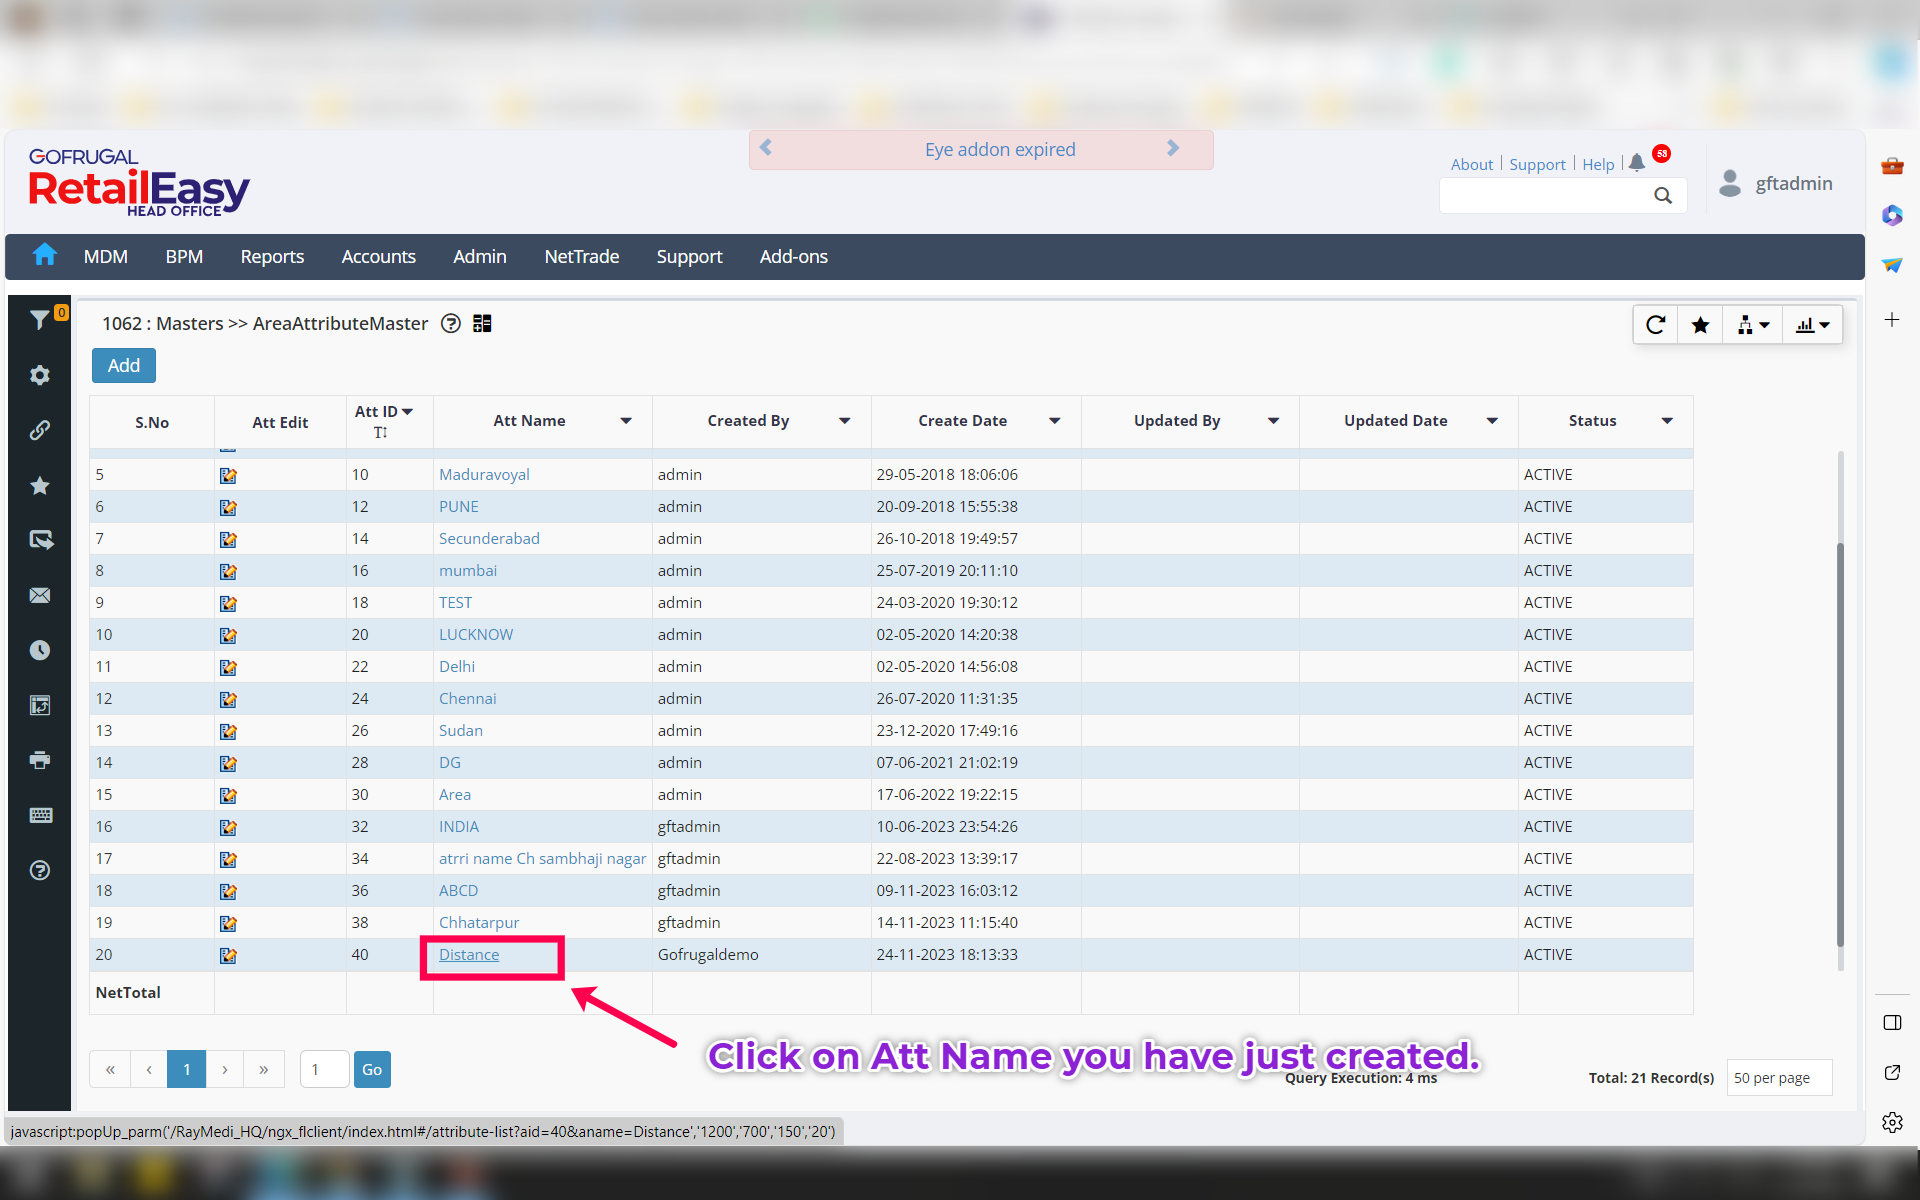
Task: Expand the Status column filter arrow
Action: pyautogui.click(x=1667, y=421)
